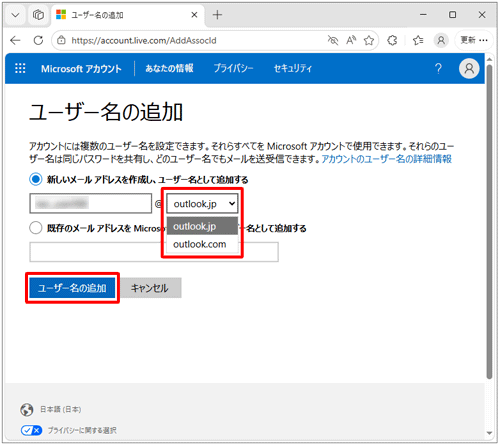500x447 pixels.
Task: View site information lock icon
Action: point(61,41)
